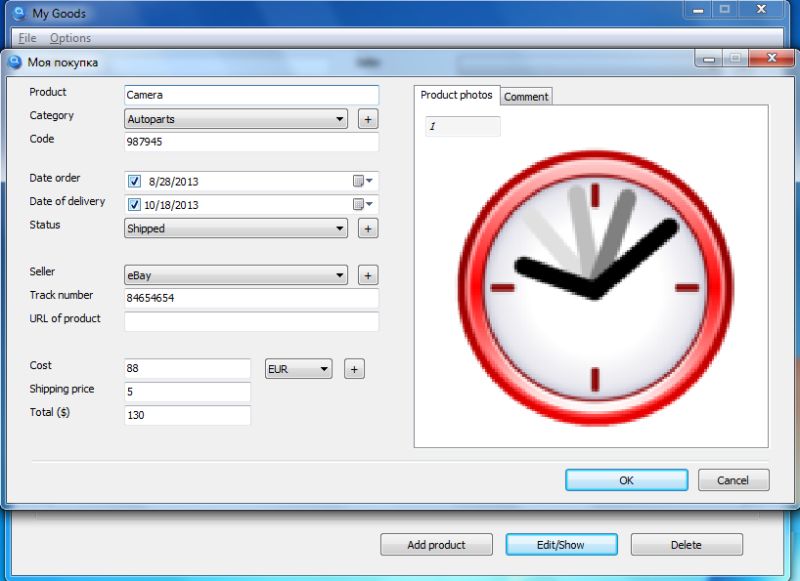This screenshot has width=800, height=581.
Task: Open the Category dropdown showing Autoparts
Action: point(236,119)
